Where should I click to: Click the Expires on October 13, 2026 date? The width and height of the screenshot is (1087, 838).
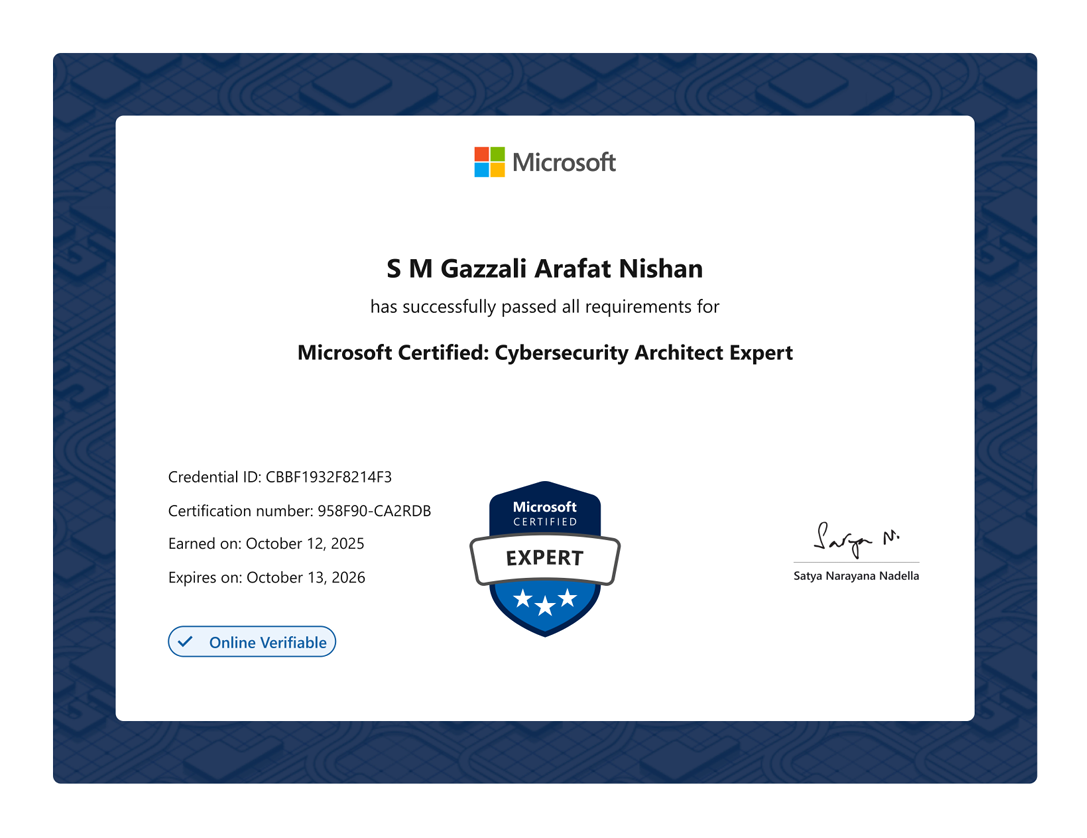[267, 577]
